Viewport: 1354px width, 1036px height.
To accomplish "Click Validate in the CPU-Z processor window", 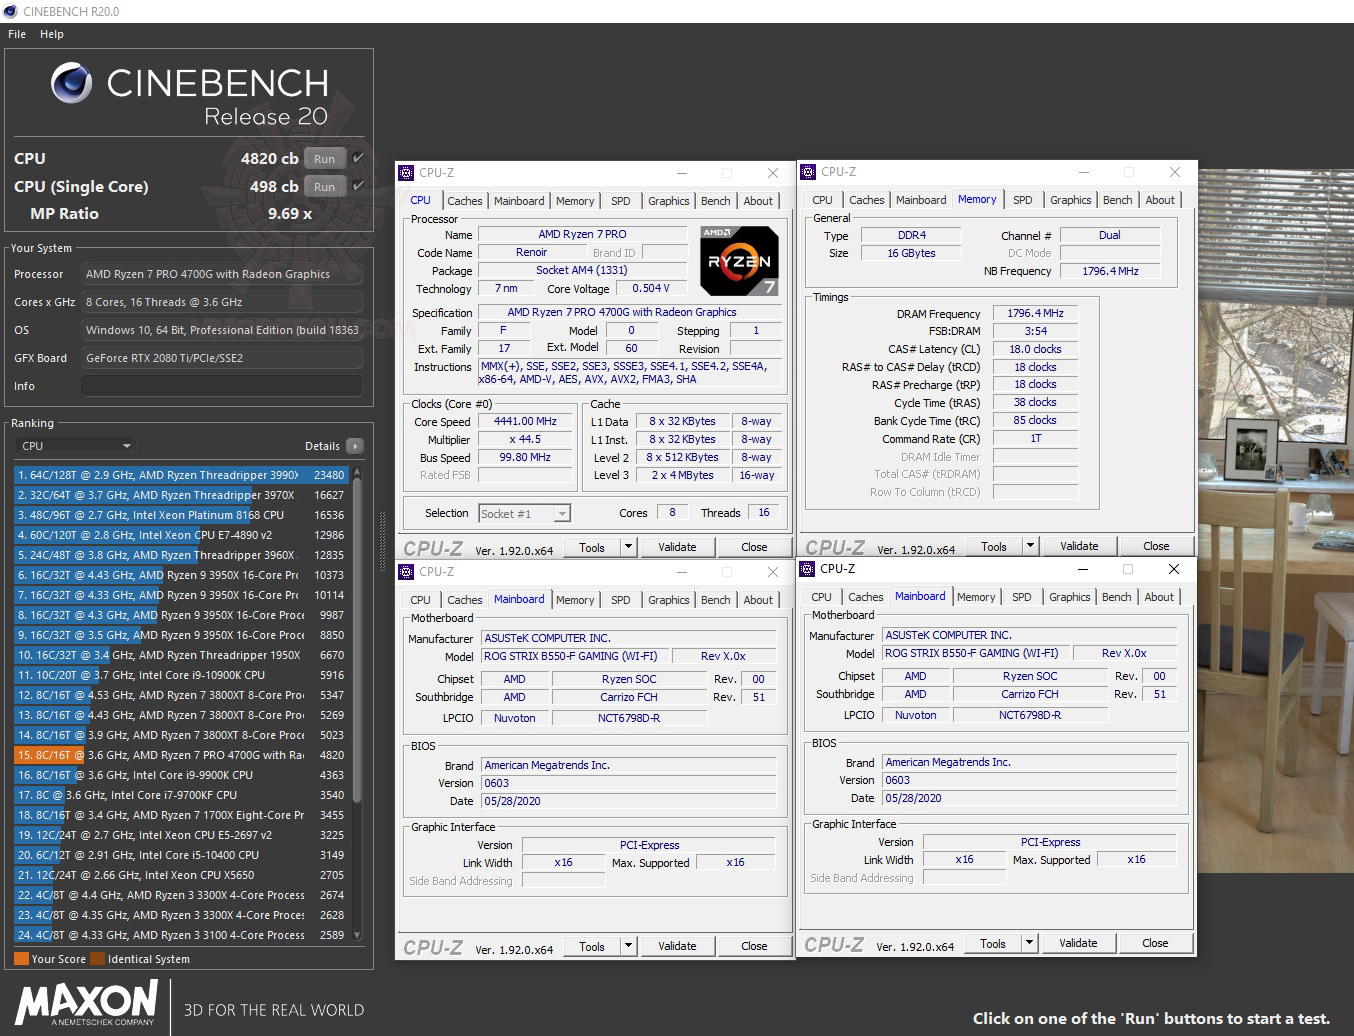I will click(677, 547).
